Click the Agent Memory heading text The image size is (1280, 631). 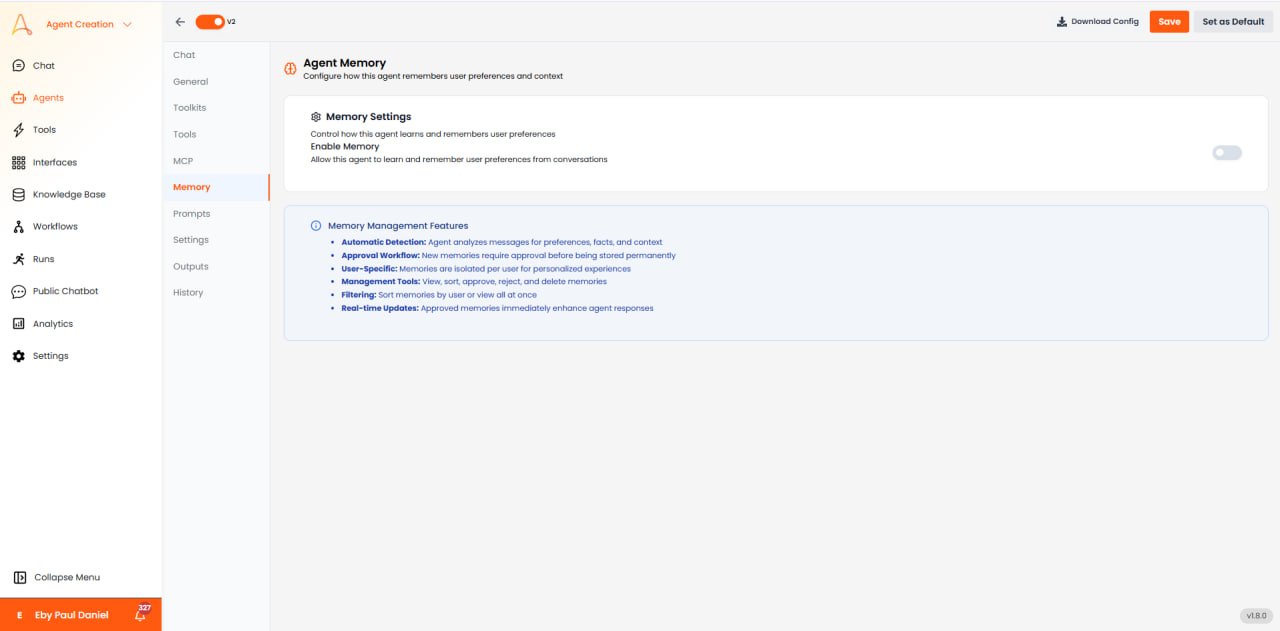[345, 63]
